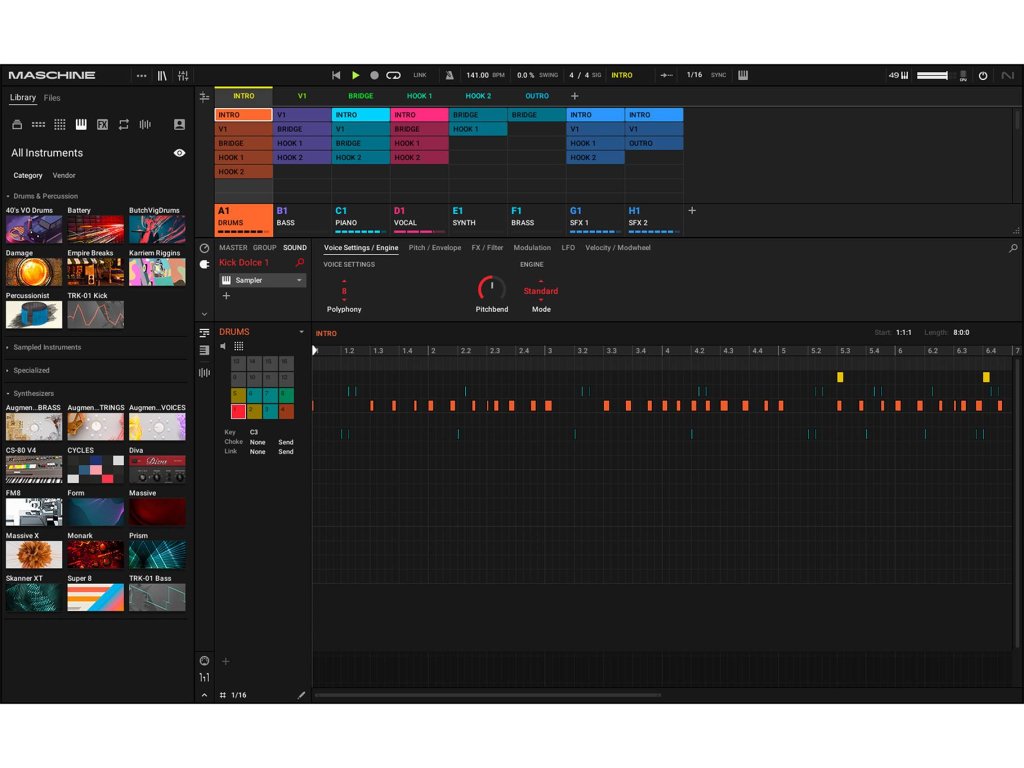Switch browser sorting to Vendor

coord(64,176)
